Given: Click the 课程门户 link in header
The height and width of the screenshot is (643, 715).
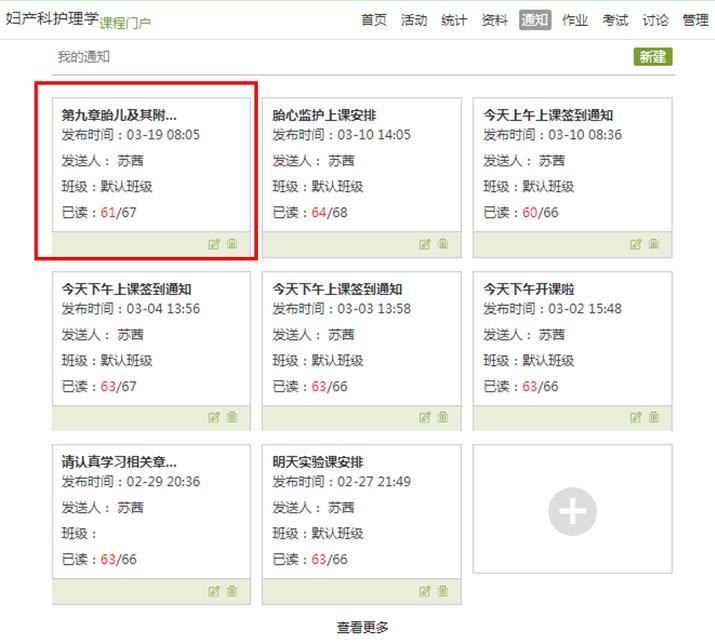Looking at the screenshot, I should point(125,23).
